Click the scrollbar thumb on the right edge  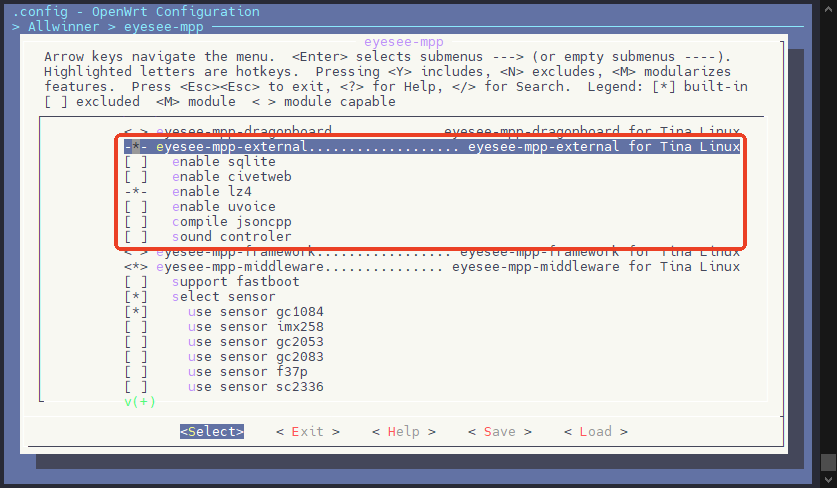pyautogui.click(x=828, y=462)
